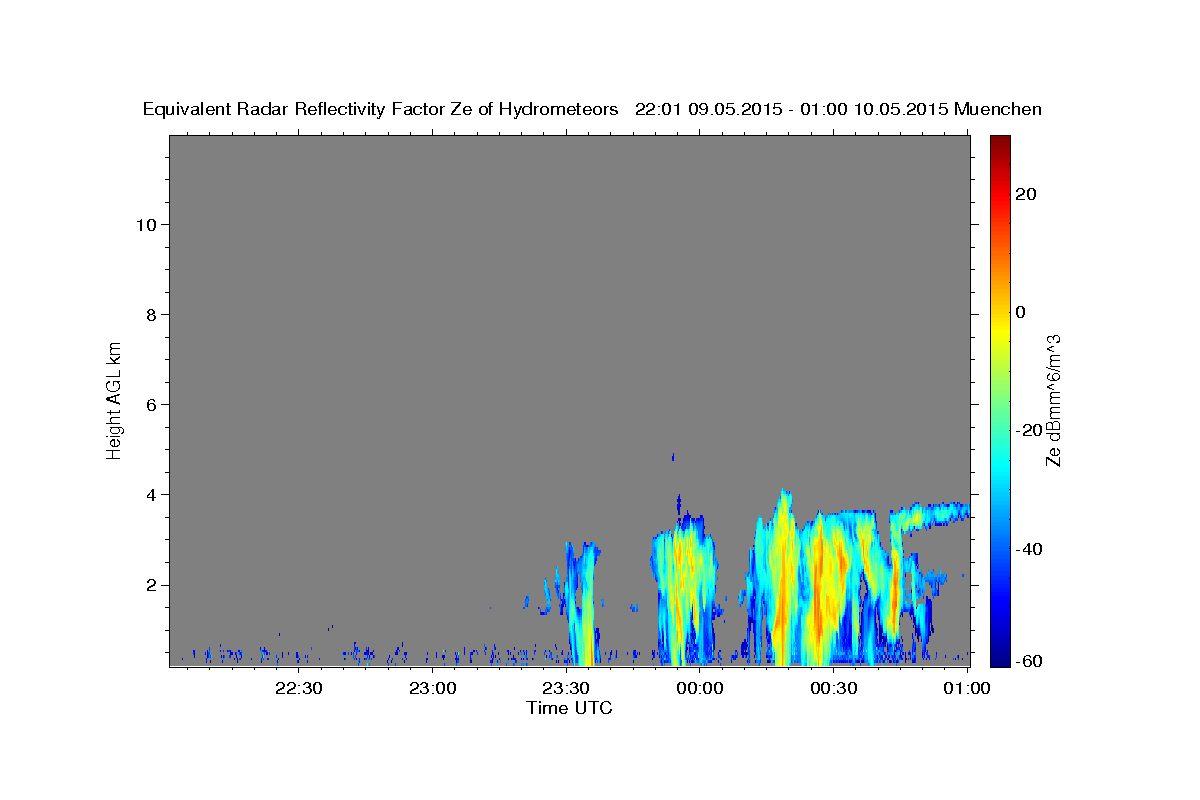The image size is (1200, 800).
Task: Click the isolated echo near 23:35
Action: click(583, 603)
